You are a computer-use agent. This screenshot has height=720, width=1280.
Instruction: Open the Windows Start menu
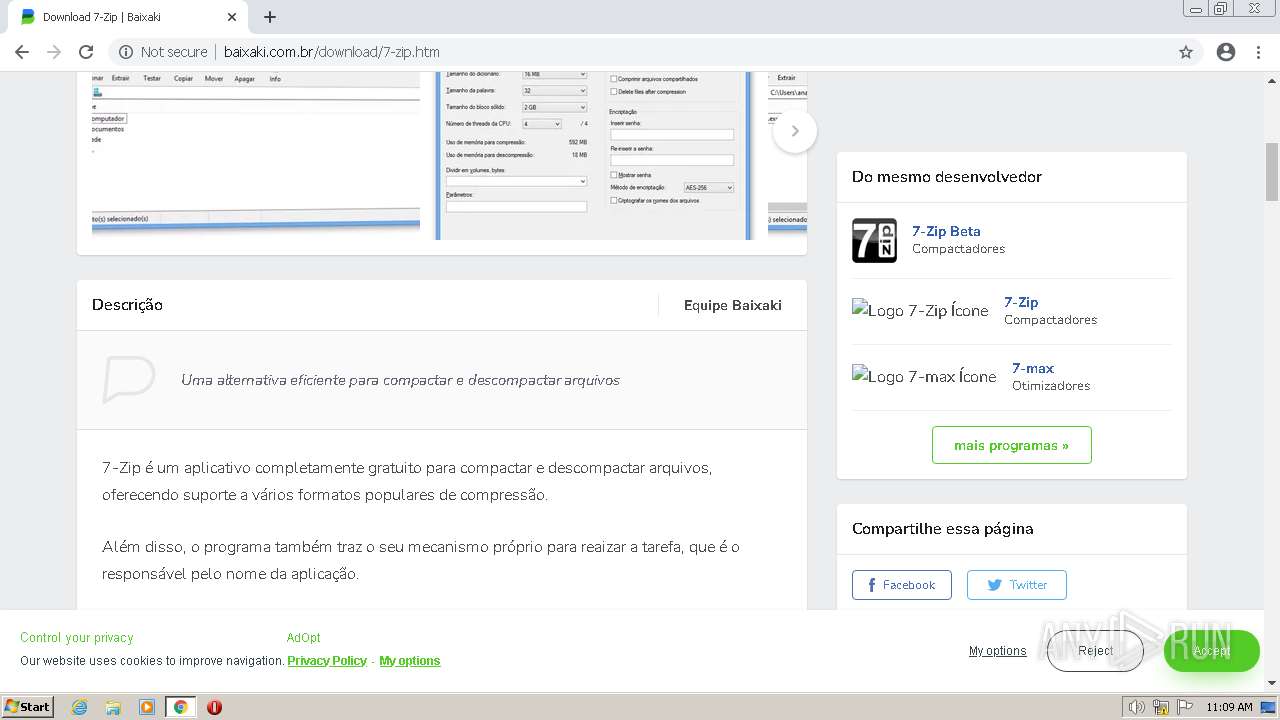27,706
